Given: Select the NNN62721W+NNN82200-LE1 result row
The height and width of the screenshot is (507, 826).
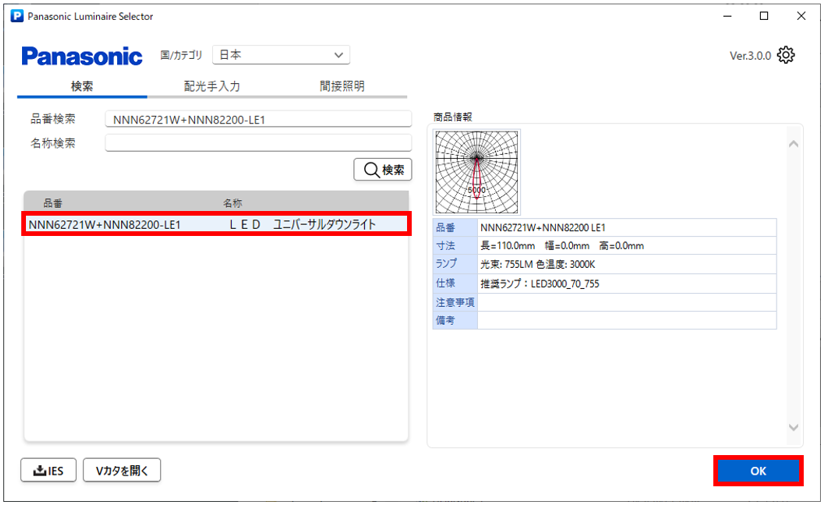Looking at the screenshot, I should coord(216,225).
